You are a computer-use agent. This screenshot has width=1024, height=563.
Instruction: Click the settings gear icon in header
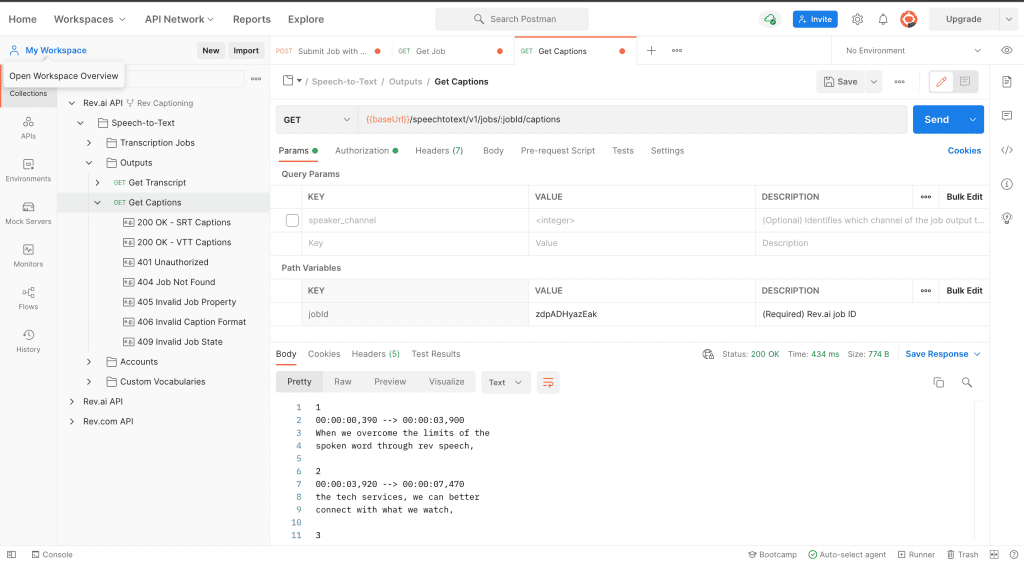pyautogui.click(x=857, y=19)
